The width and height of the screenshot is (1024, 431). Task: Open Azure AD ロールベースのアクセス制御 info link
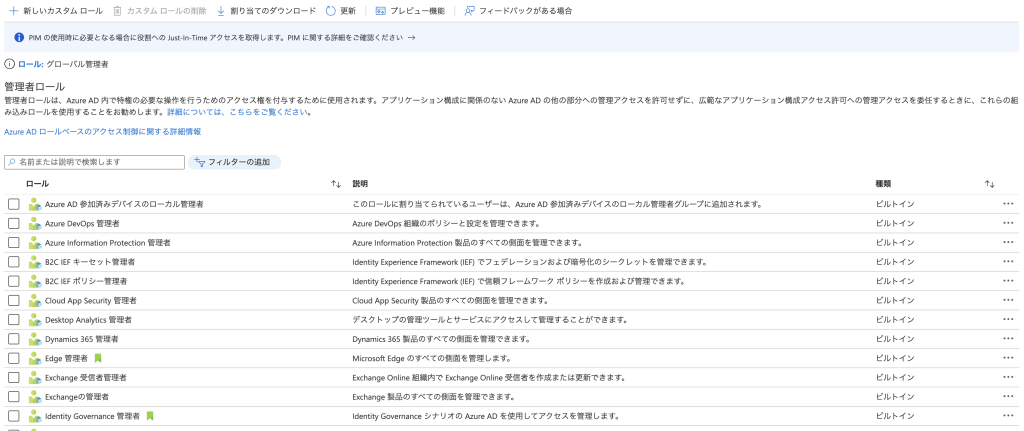point(103,131)
